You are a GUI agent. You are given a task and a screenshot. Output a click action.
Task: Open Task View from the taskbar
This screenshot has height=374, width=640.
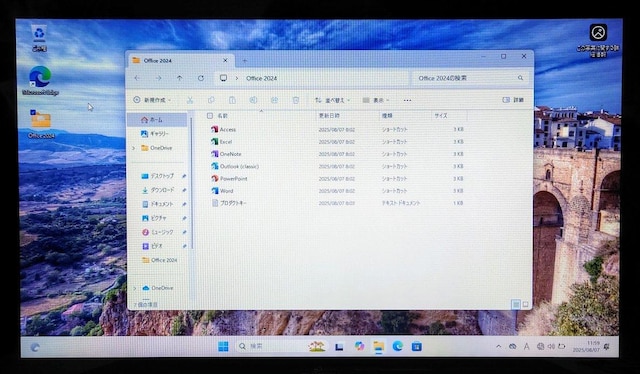[339, 346]
